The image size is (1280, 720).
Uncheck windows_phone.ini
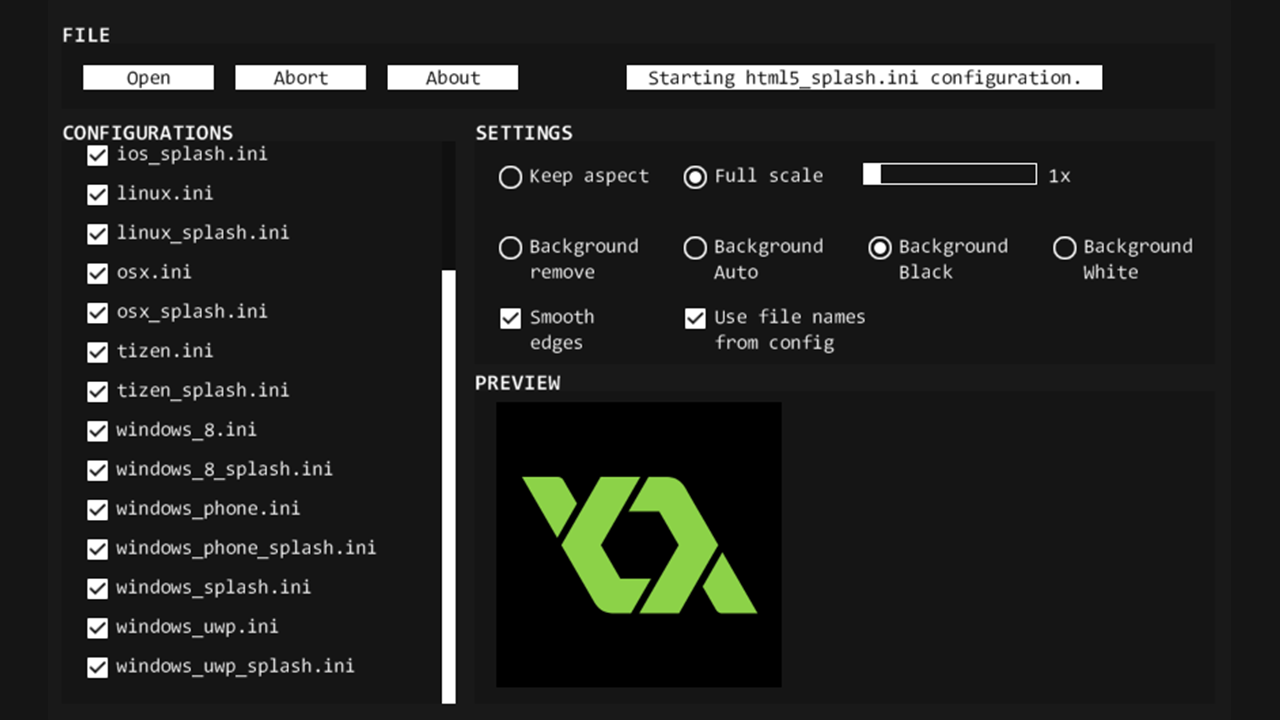(x=97, y=510)
